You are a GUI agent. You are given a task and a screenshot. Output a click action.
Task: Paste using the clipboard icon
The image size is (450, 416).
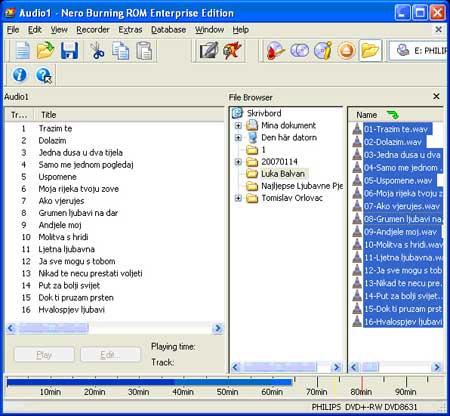coord(144,51)
